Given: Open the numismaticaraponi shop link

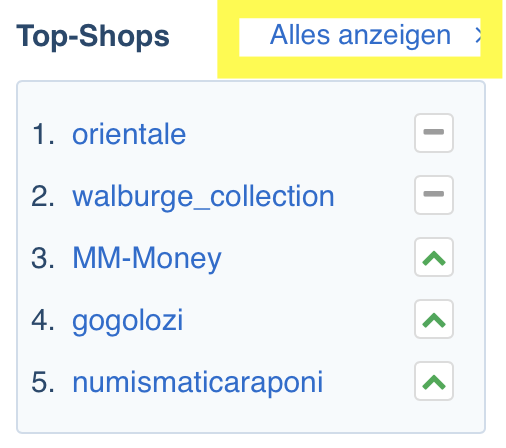Looking at the screenshot, I should click(x=198, y=382).
